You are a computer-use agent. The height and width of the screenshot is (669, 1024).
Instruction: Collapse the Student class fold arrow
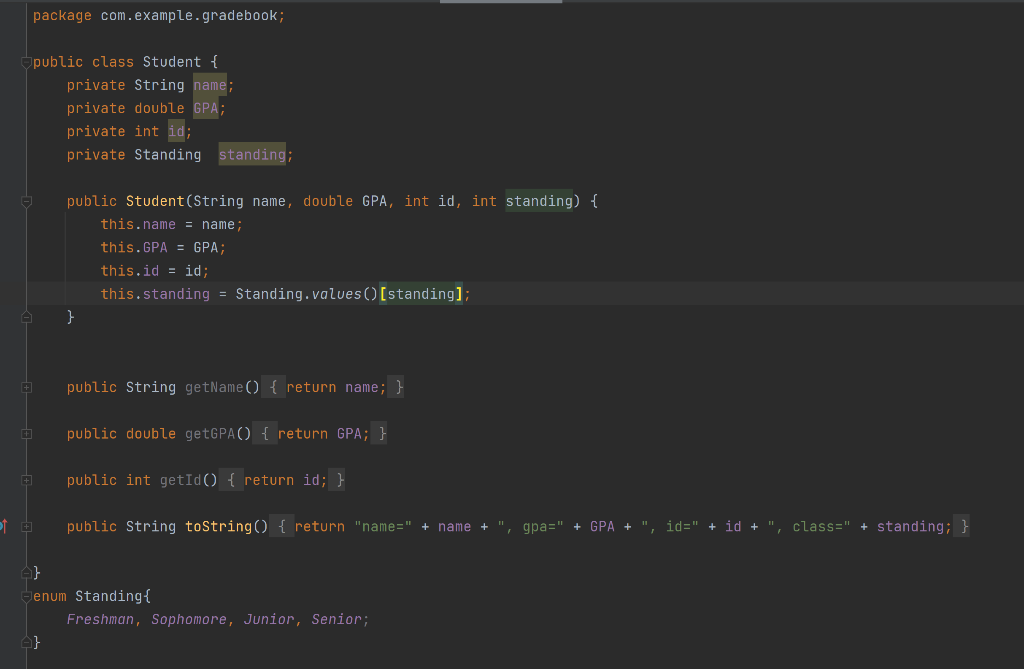(x=26, y=61)
